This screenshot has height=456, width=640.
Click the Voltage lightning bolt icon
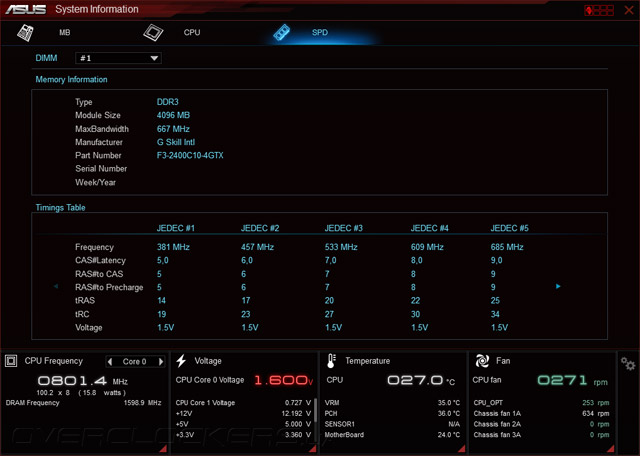tap(181, 361)
